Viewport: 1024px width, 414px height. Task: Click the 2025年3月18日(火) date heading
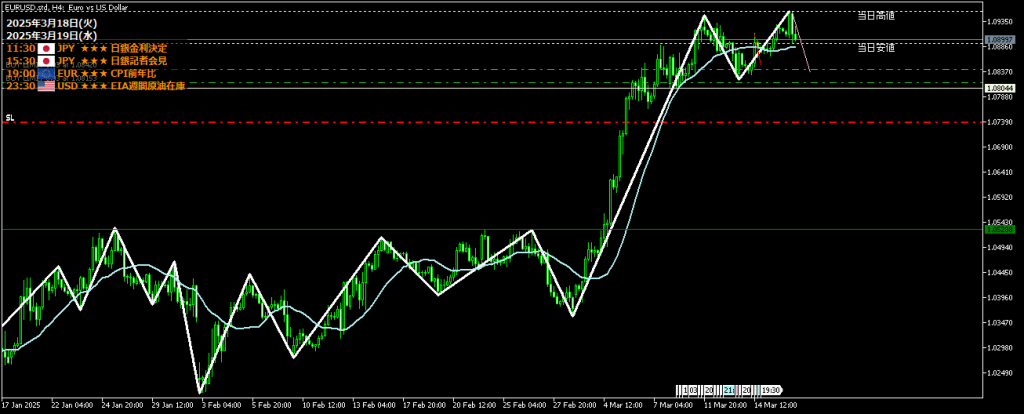point(48,22)
